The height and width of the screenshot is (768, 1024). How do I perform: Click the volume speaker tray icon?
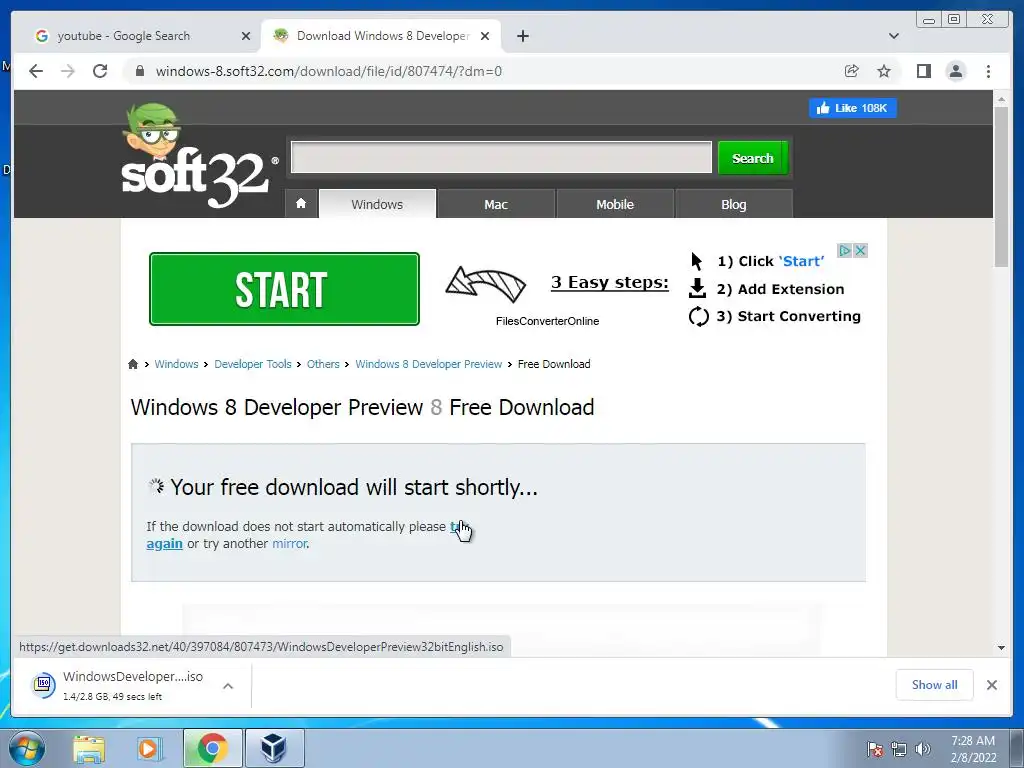tap(922, 748)
